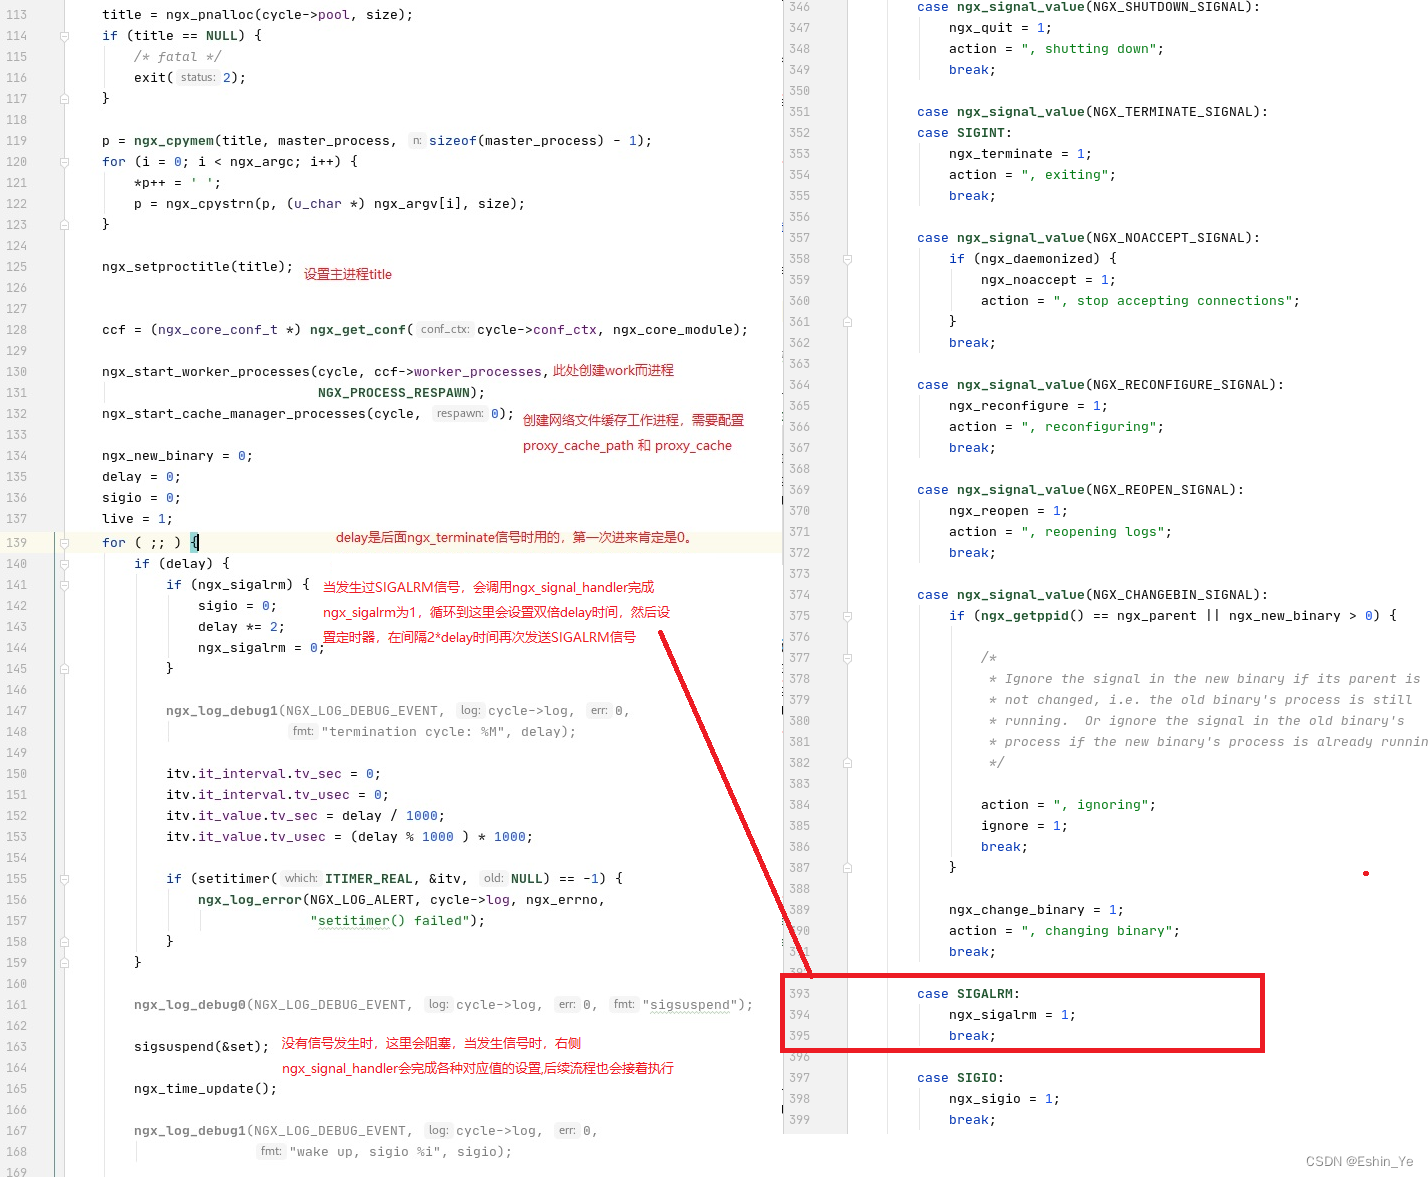Screen dimensions: 1428x1177
Task: Collapse the infinite for-loop fold at line 139
Action: pos(64,543)
